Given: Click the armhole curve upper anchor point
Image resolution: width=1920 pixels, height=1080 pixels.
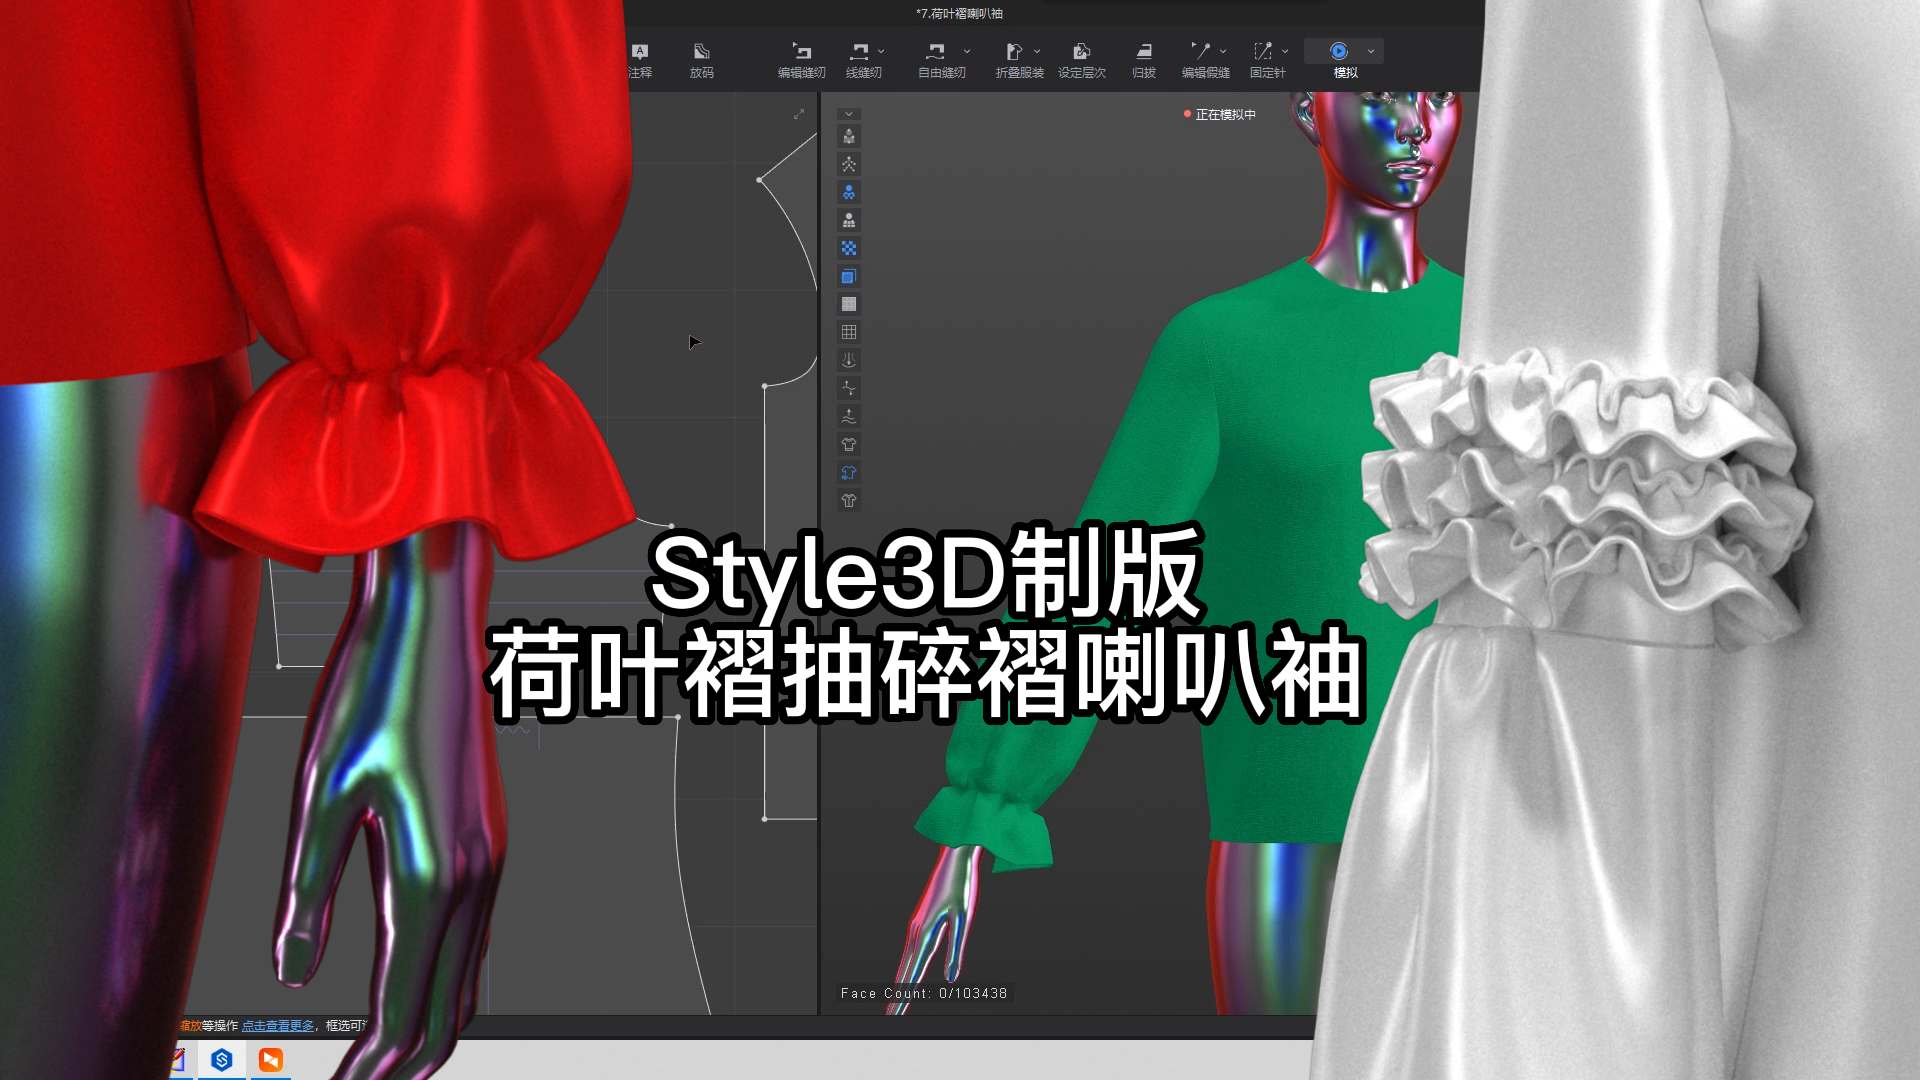Looking at the screenshot, I should click(760, 180).
